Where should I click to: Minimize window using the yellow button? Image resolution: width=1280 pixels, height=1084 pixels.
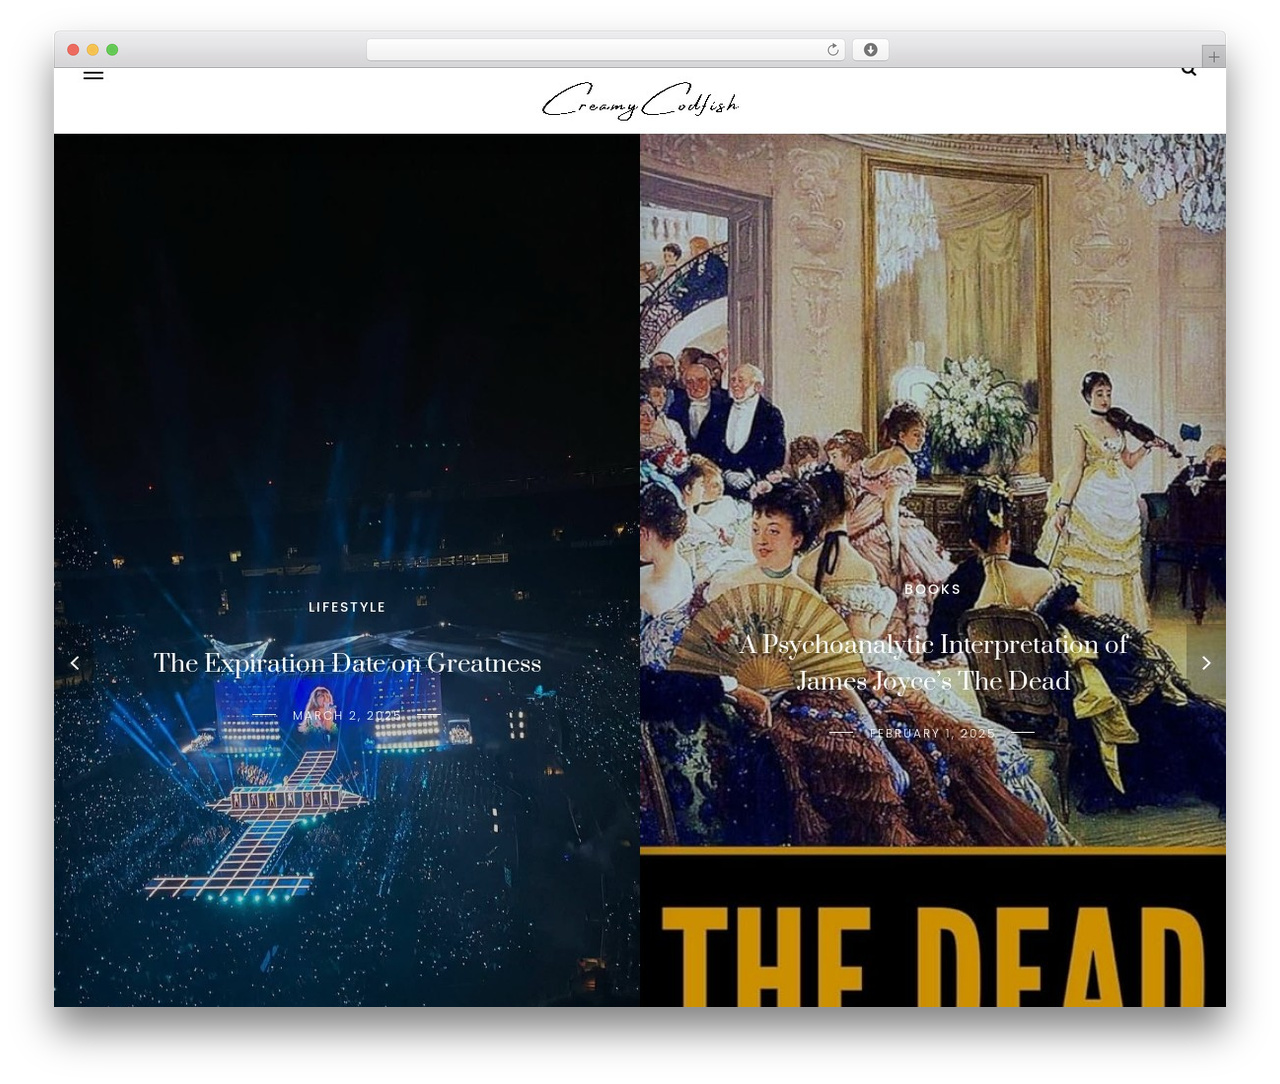tap(93, 50)
